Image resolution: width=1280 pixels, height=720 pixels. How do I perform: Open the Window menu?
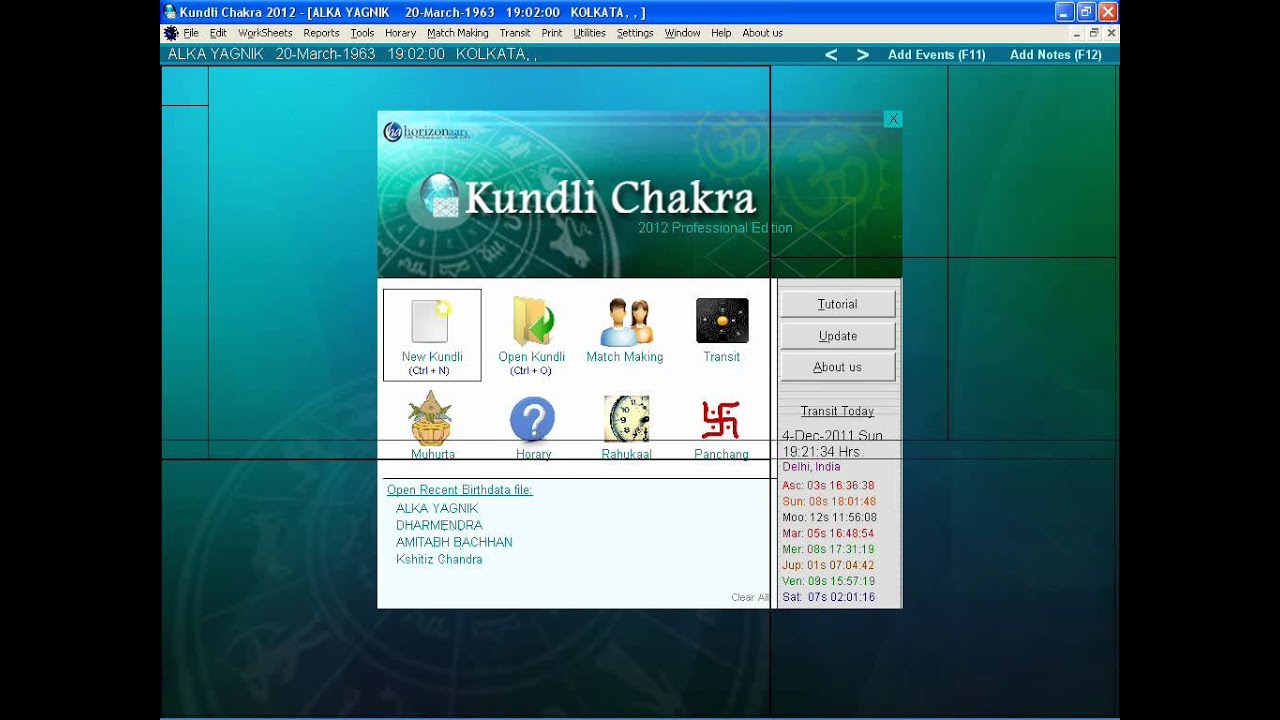pos(682,33)
